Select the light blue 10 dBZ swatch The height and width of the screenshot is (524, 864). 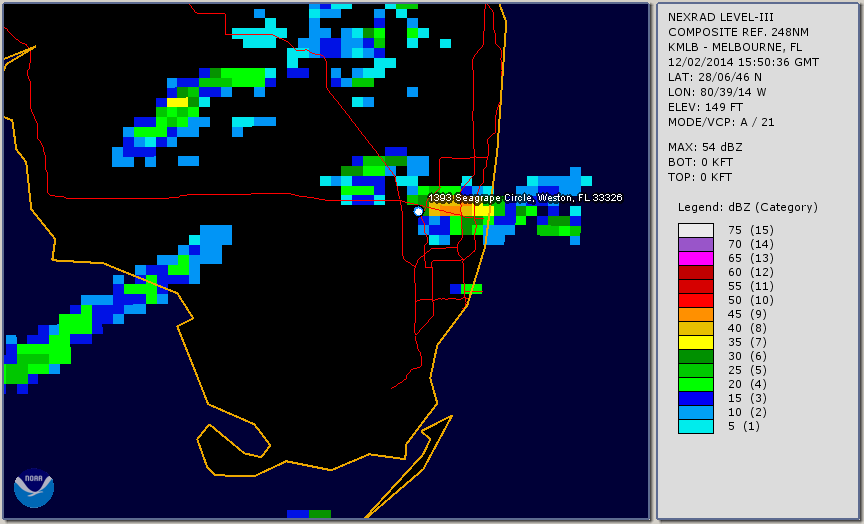(x=695, y=413)
